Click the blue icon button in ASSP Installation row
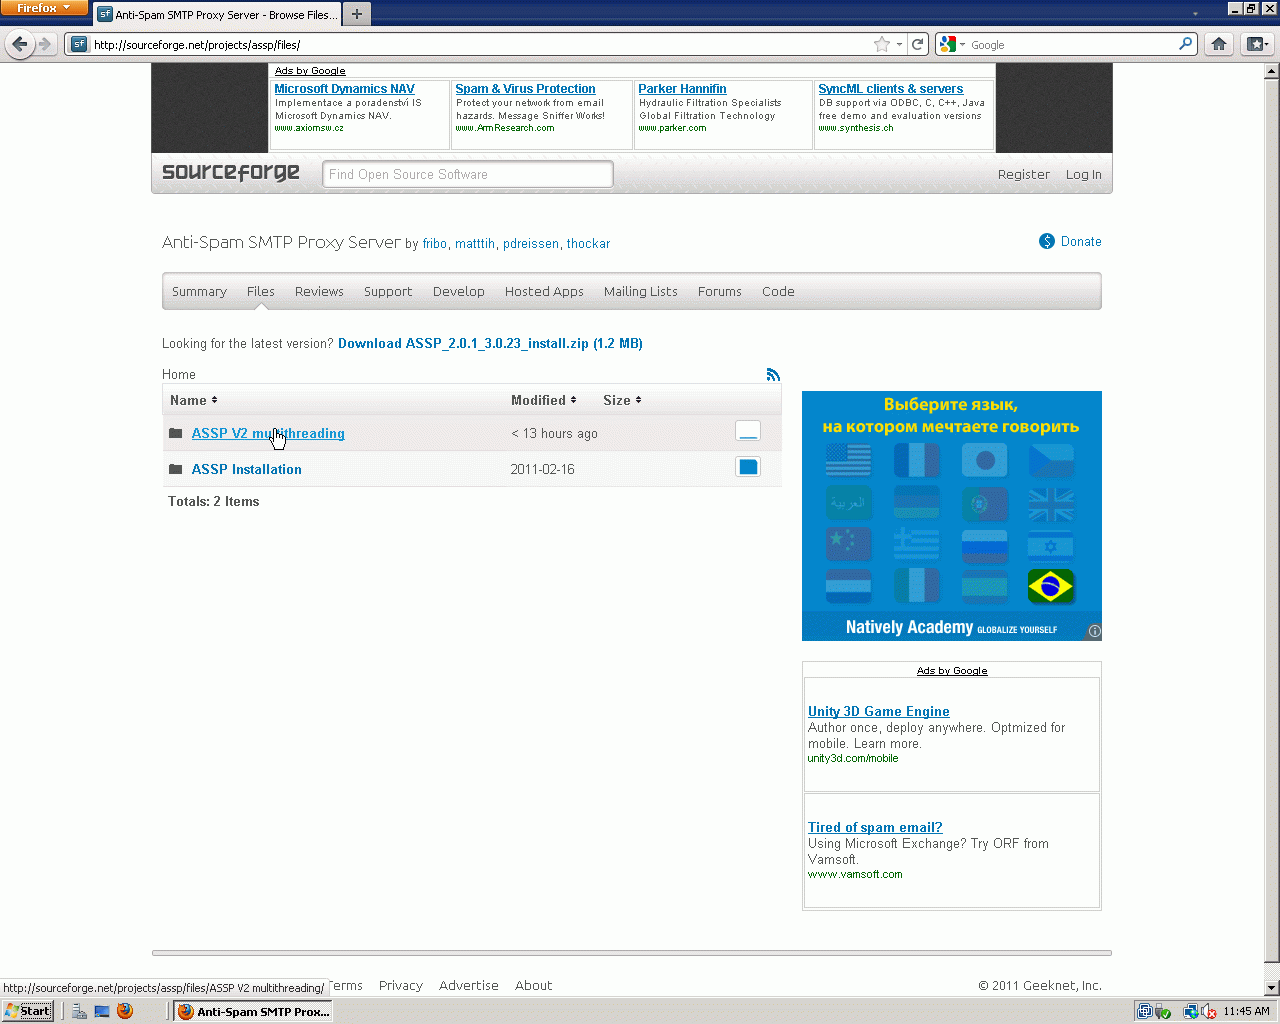This screenshot has height=1024, width=1280. click(748, 467)
